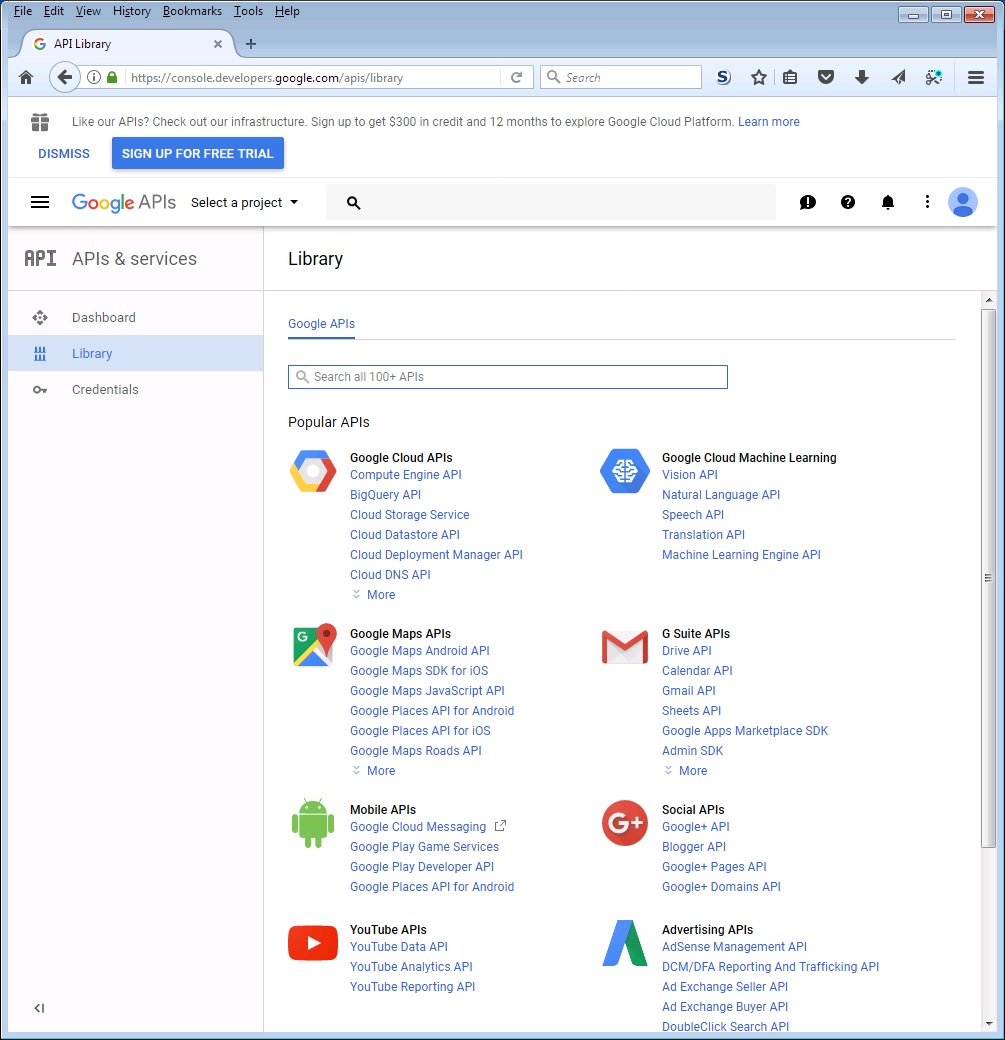Close the API Library tab

(218, 44)
